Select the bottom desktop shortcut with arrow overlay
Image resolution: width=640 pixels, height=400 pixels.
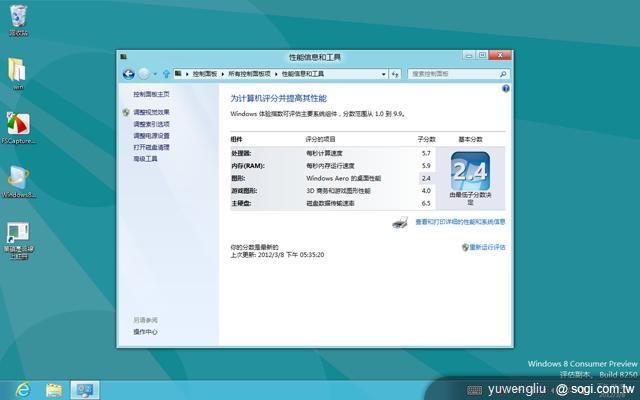pos(18,241)
